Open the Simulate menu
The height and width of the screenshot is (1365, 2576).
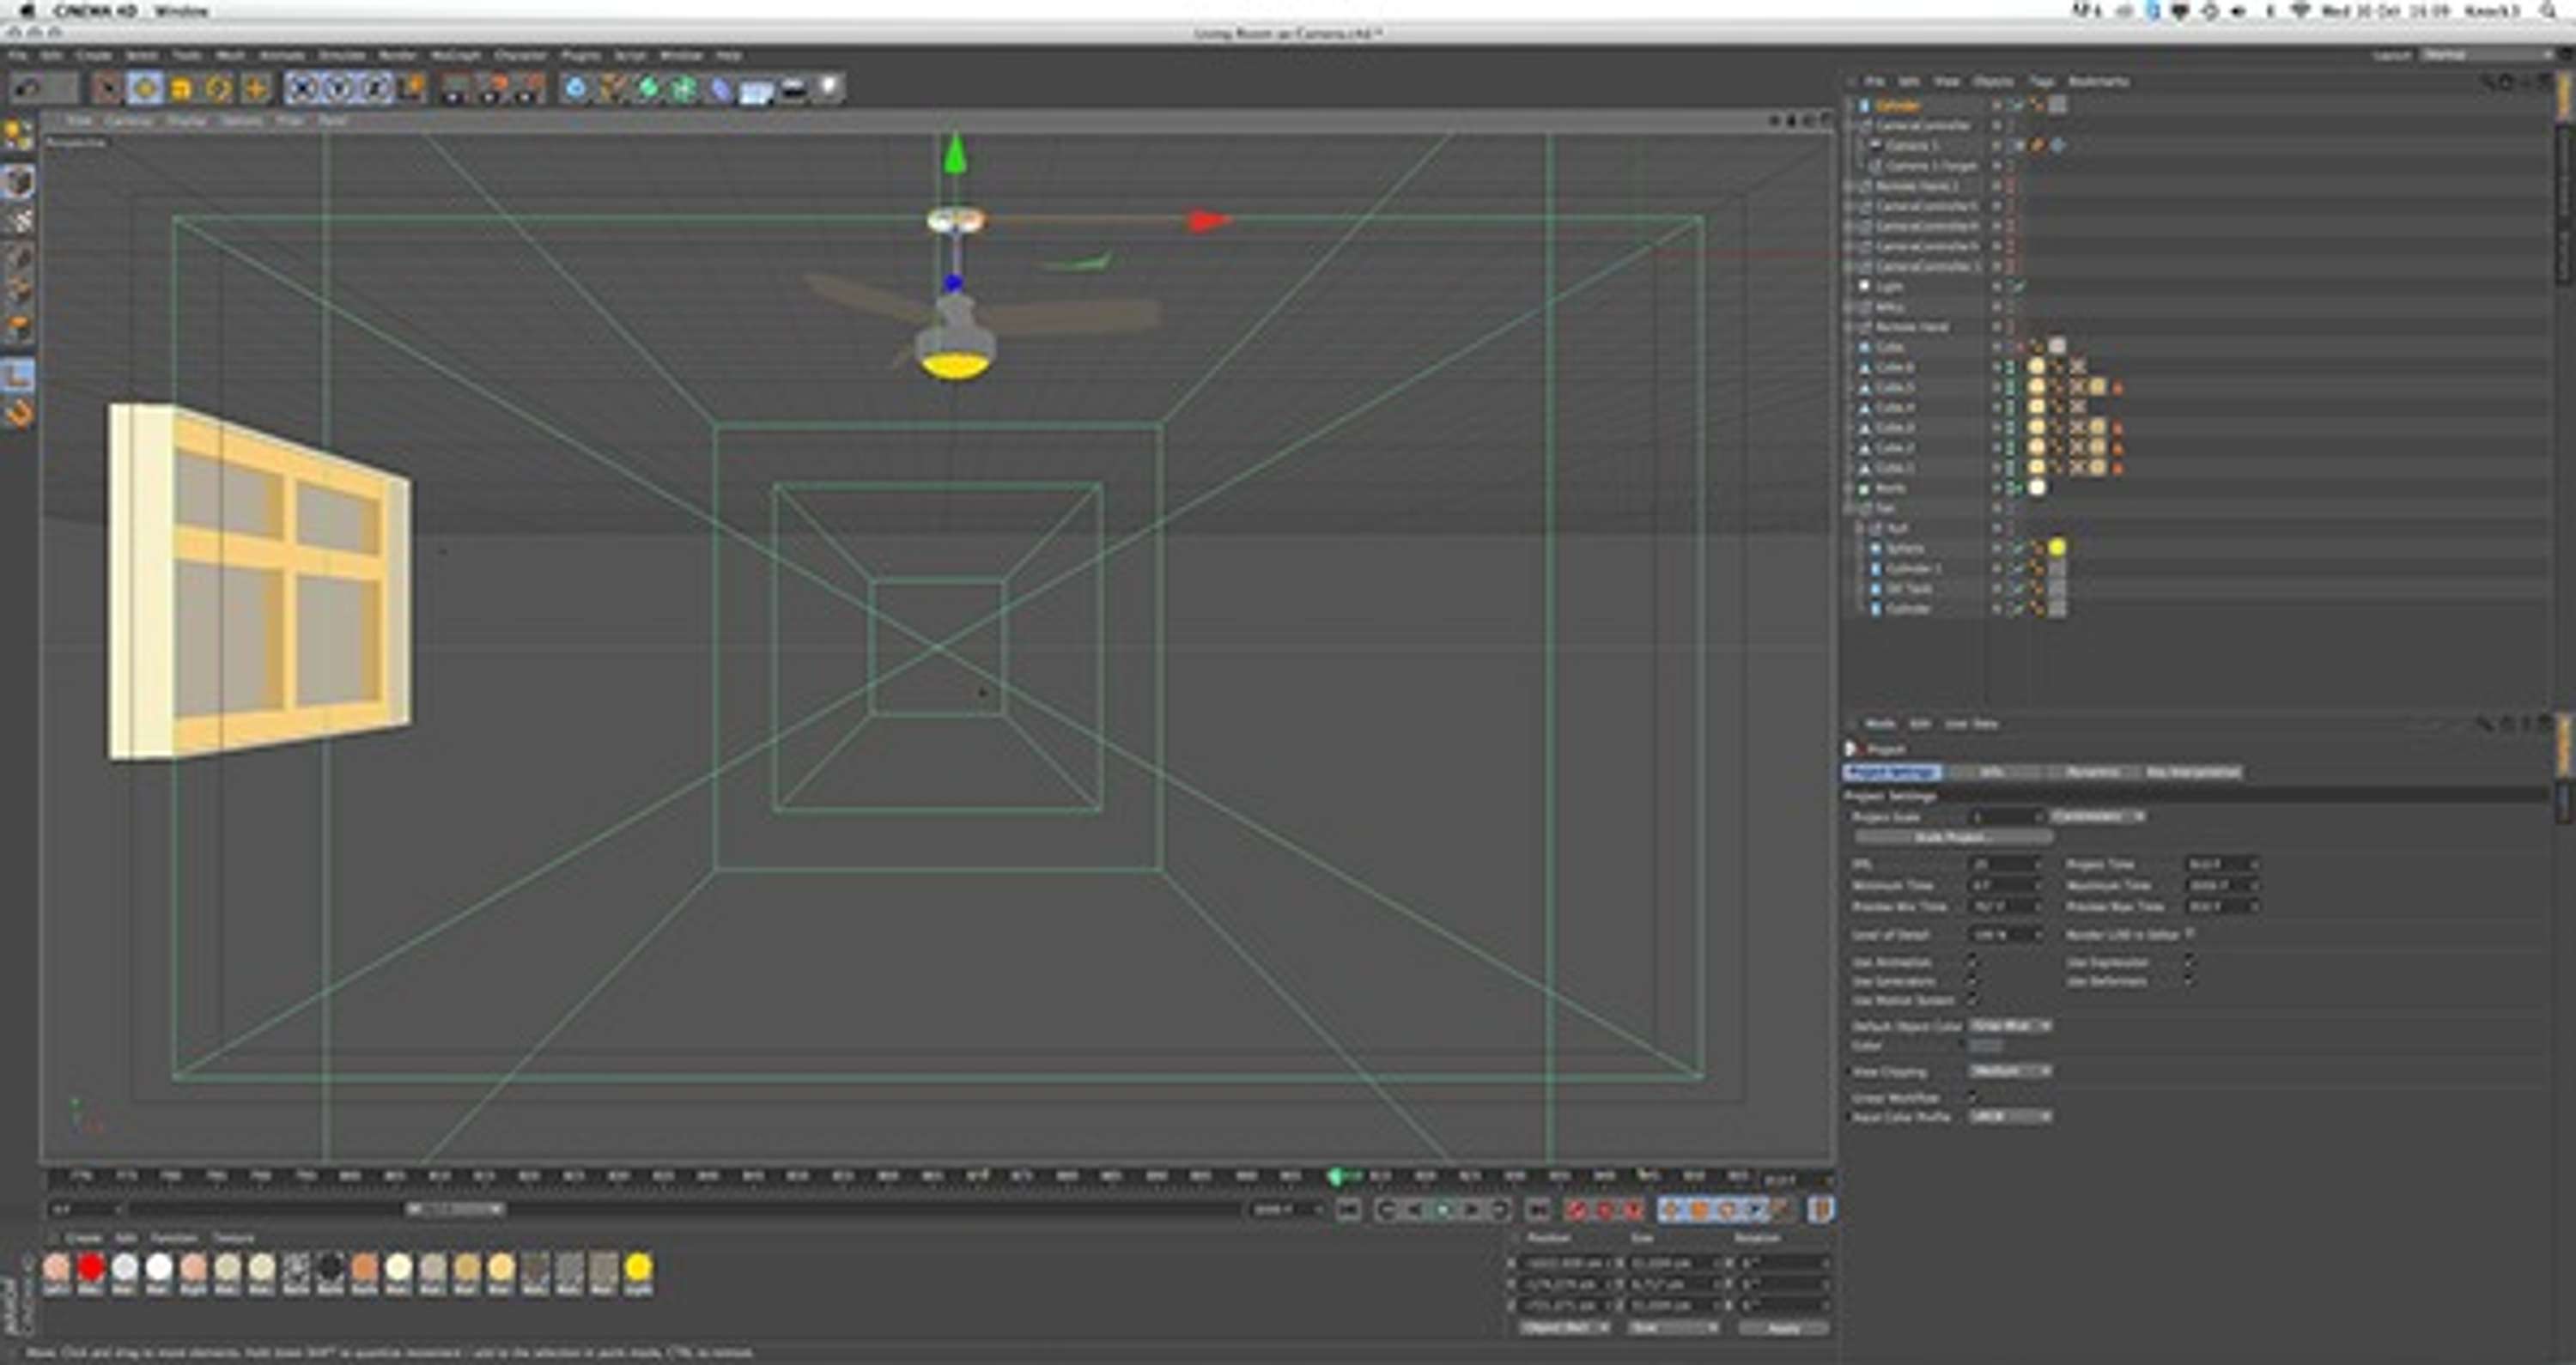(342, 56)
